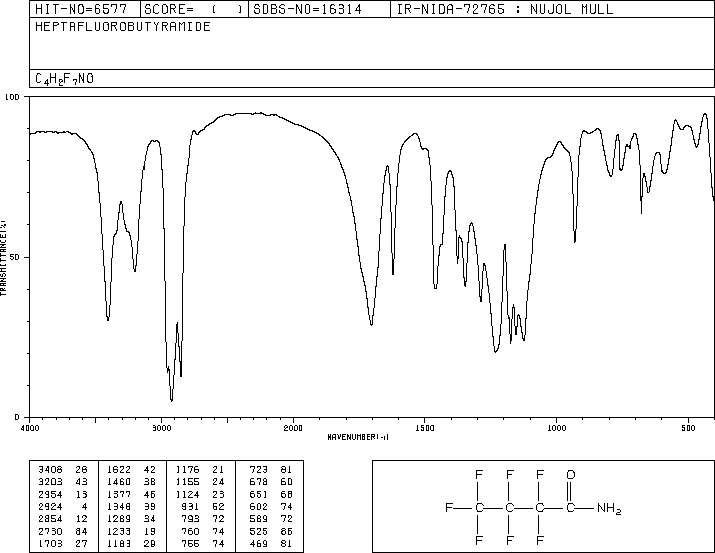Click the x-axis 3000 tick label
The image size is (715, 553).
pos(161,428)
